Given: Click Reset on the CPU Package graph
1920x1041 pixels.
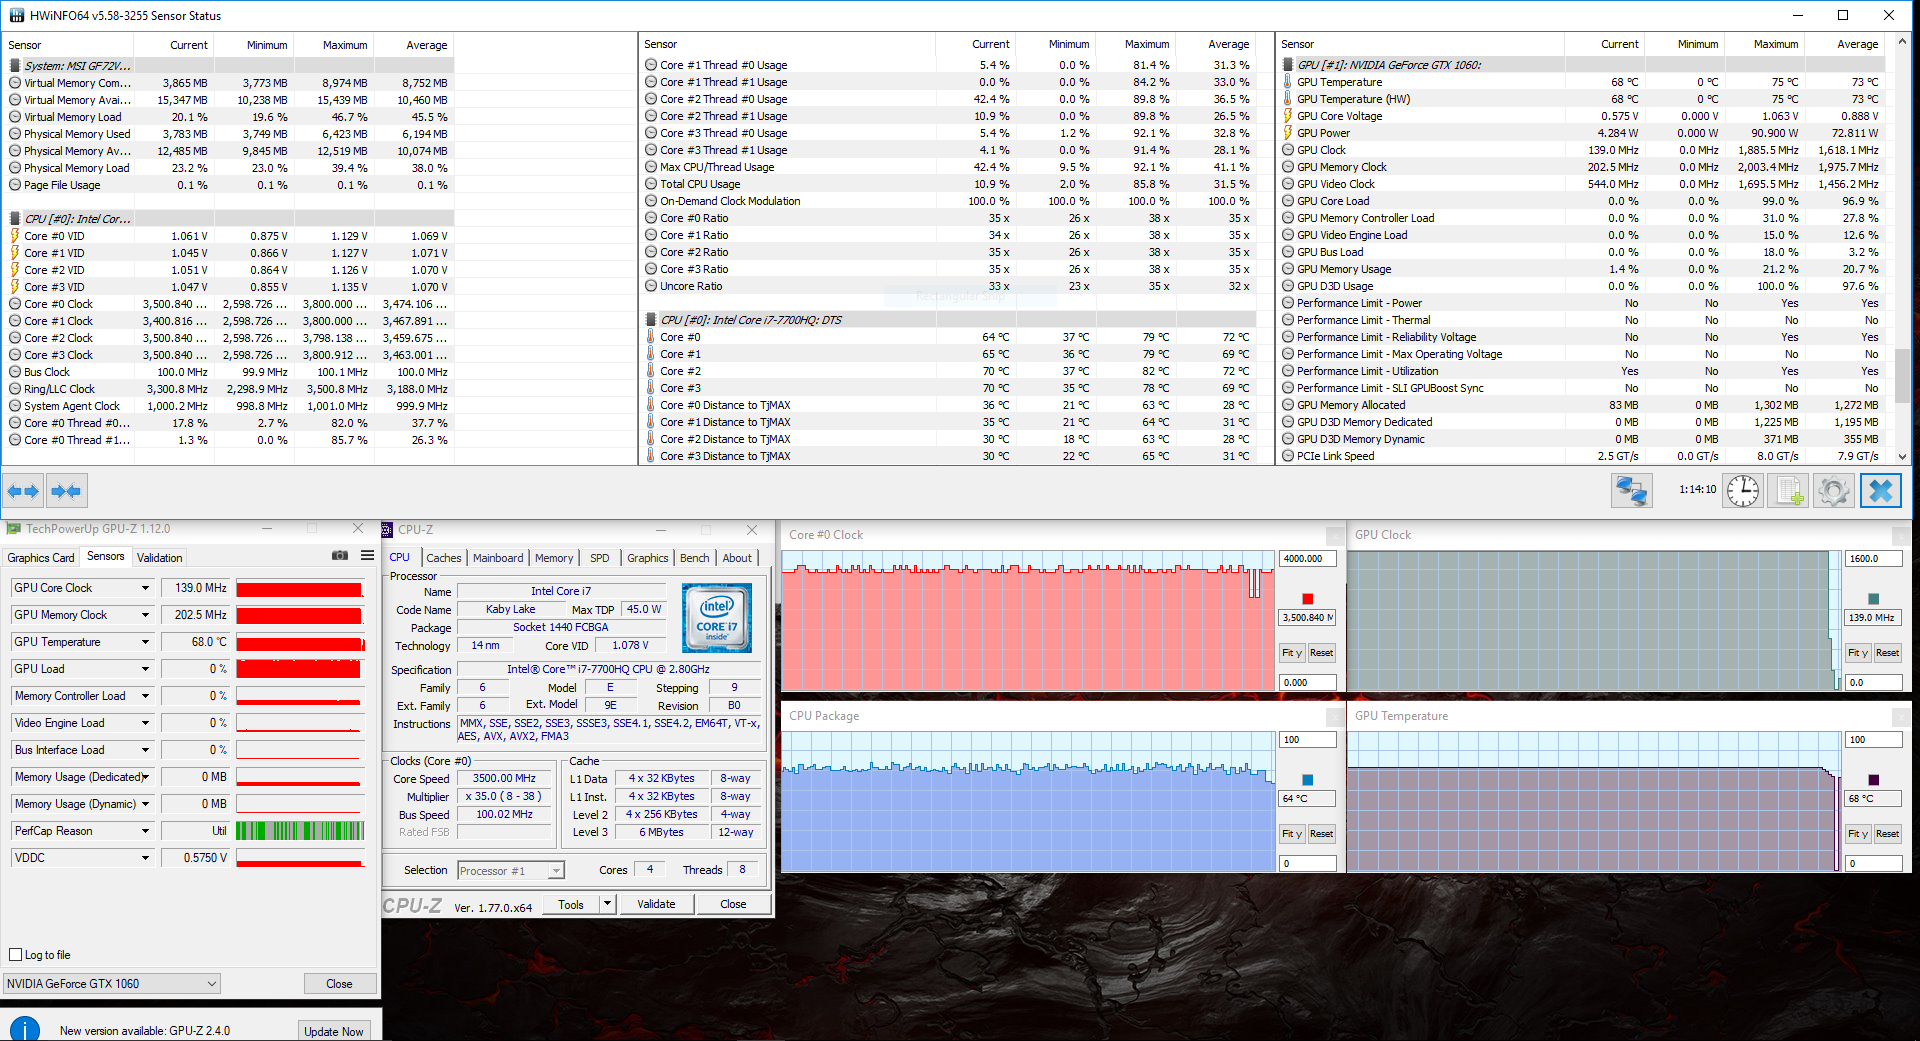Looking at the screenshot, I should [1321, 834].
